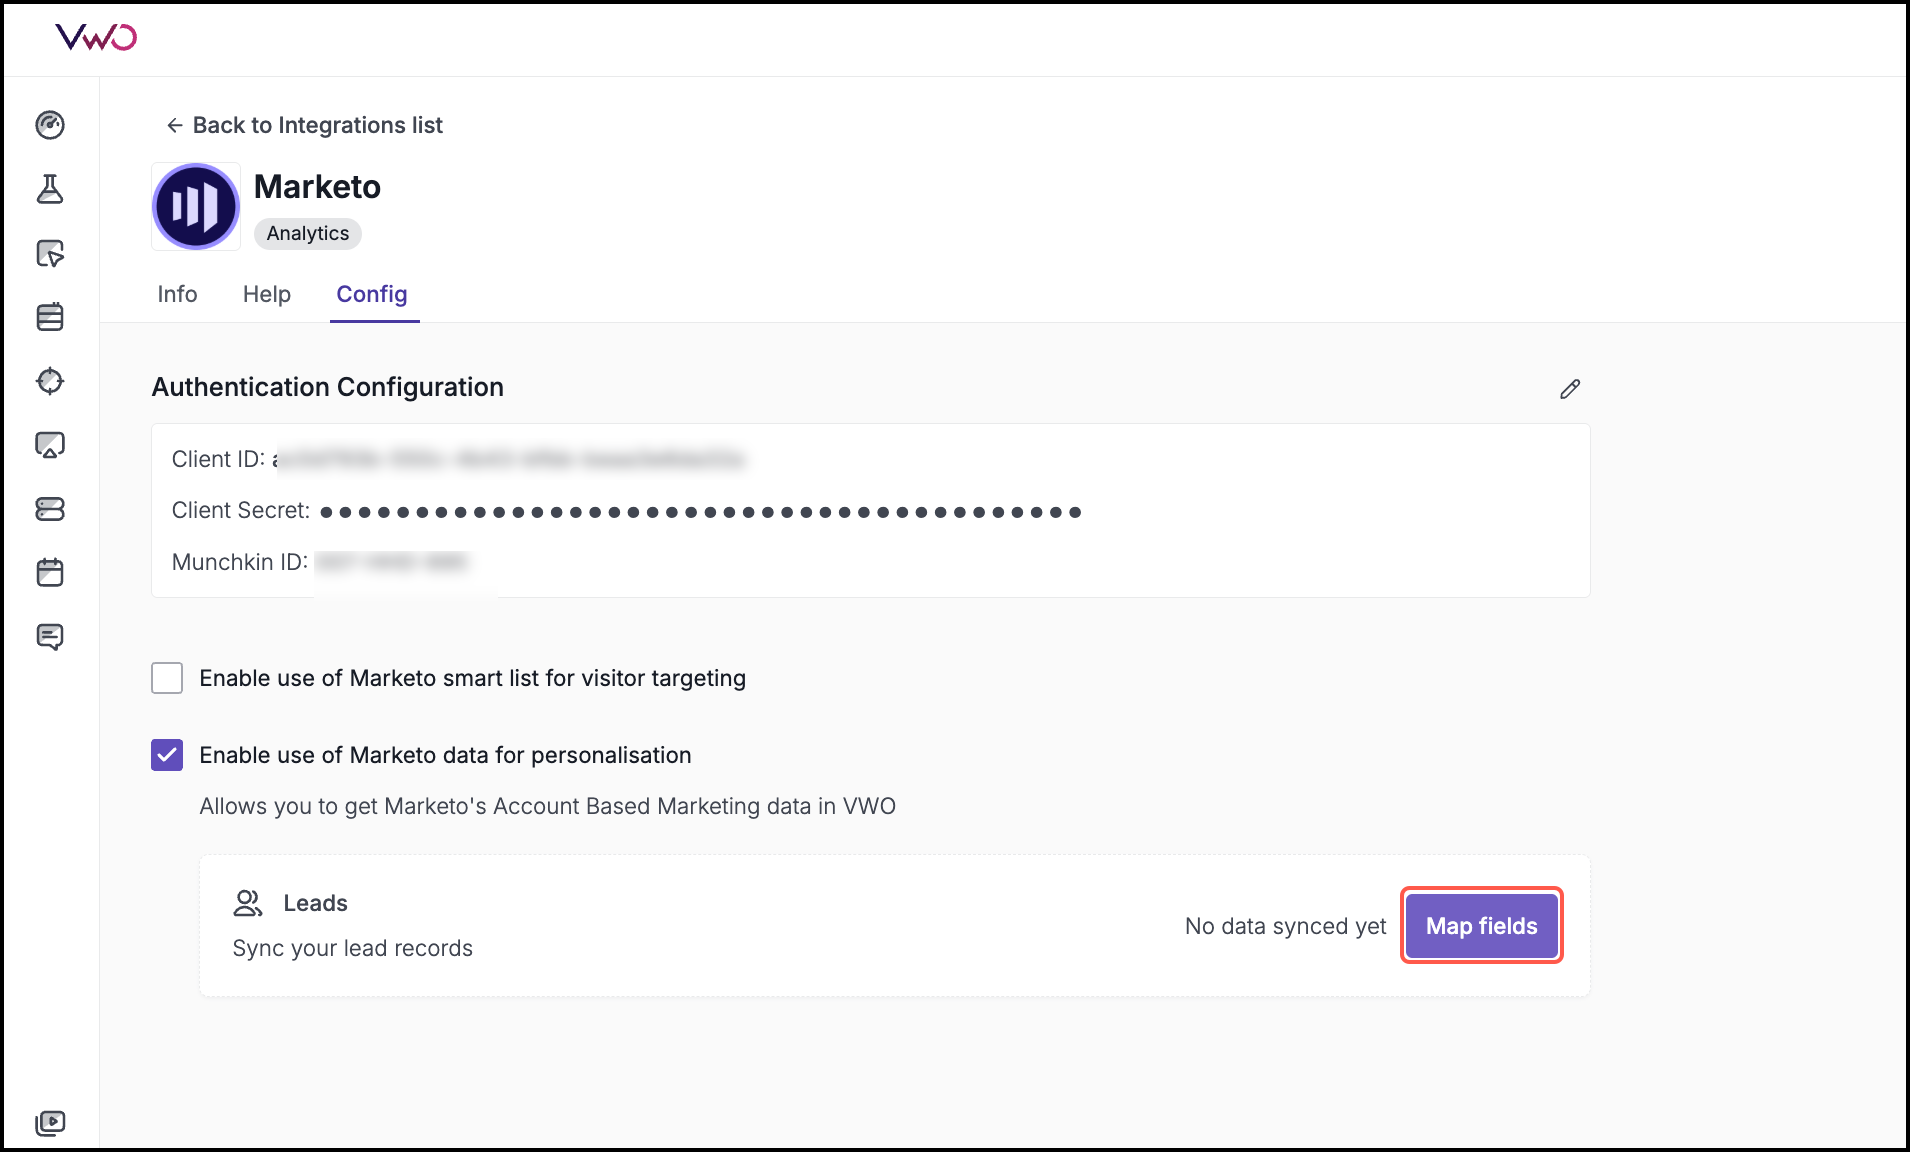Select the Config tab
Viewport: 1910px width, 1152px height.
(x=372, y=294)
